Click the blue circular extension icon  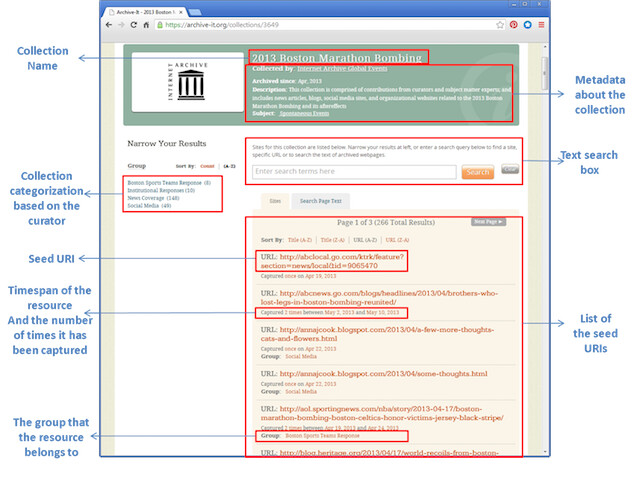[527, 25]
